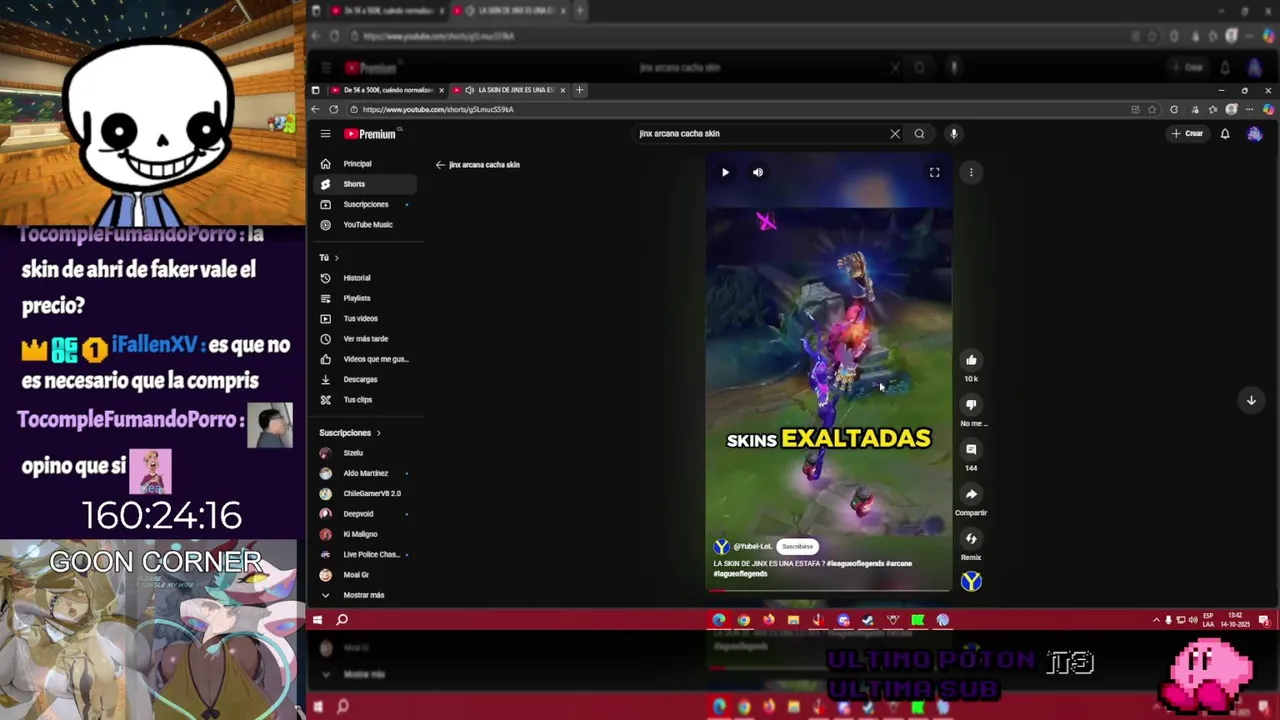Viewport: 1280px width, 720px height.
Task: Open the account avatar menu on YouTube
Action: 1255,134
